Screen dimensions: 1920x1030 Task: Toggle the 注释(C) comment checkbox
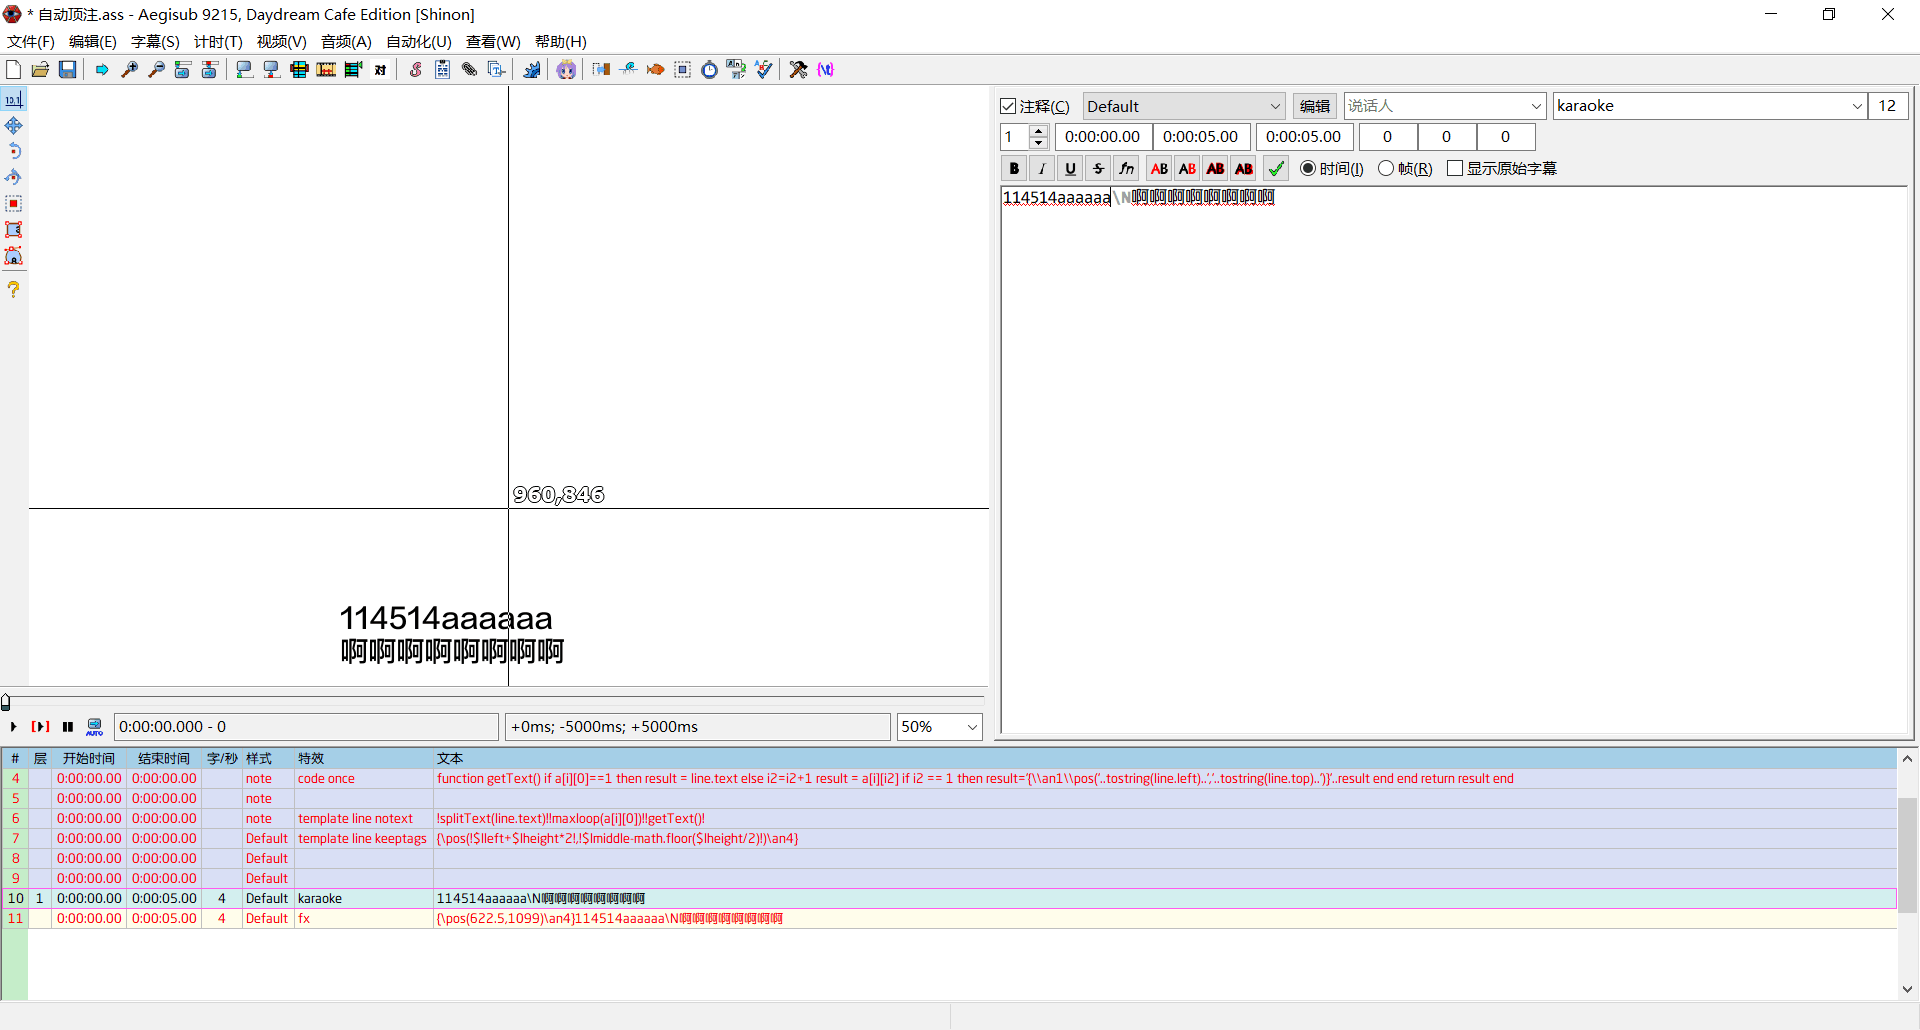pyautogui.click(x=1008, y=106)
